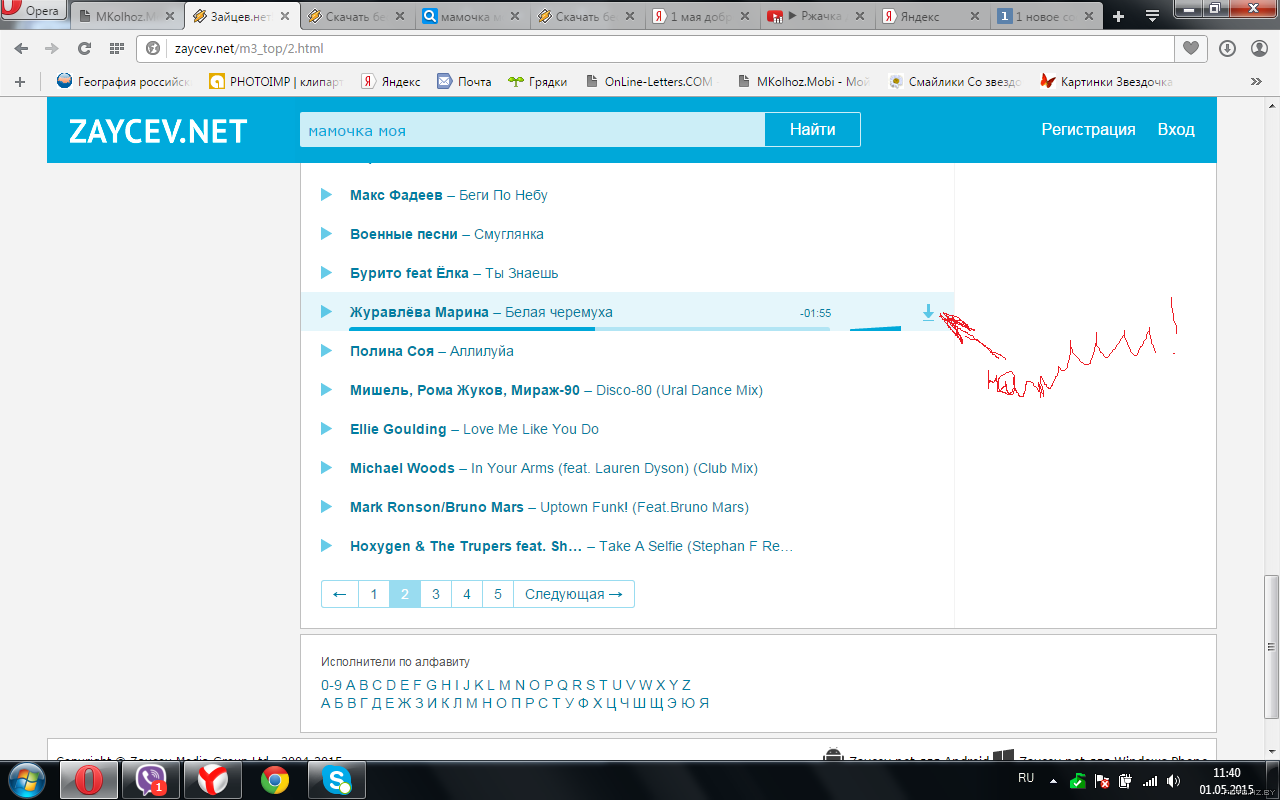Switch to the Ржачка YouTube tab
Screen dimensions: 1280x800
tap(815, 17)
